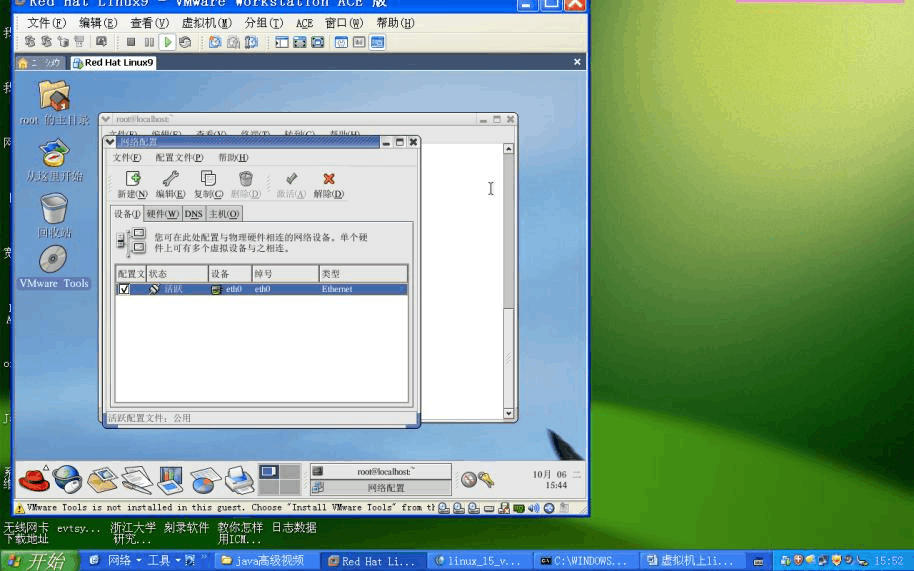914x571 pixels.
Task: Open the root@localhost terminal window menu arrow
Action: pyautogui.click(x=106, y=119)
